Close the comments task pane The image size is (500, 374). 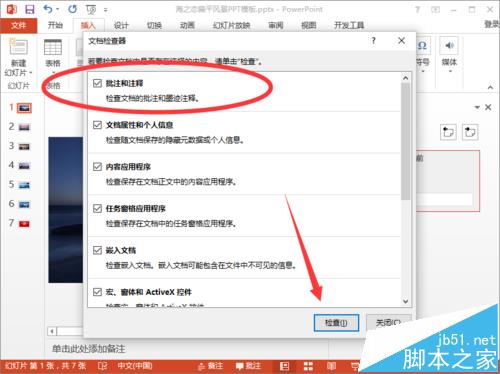point(488,107)
